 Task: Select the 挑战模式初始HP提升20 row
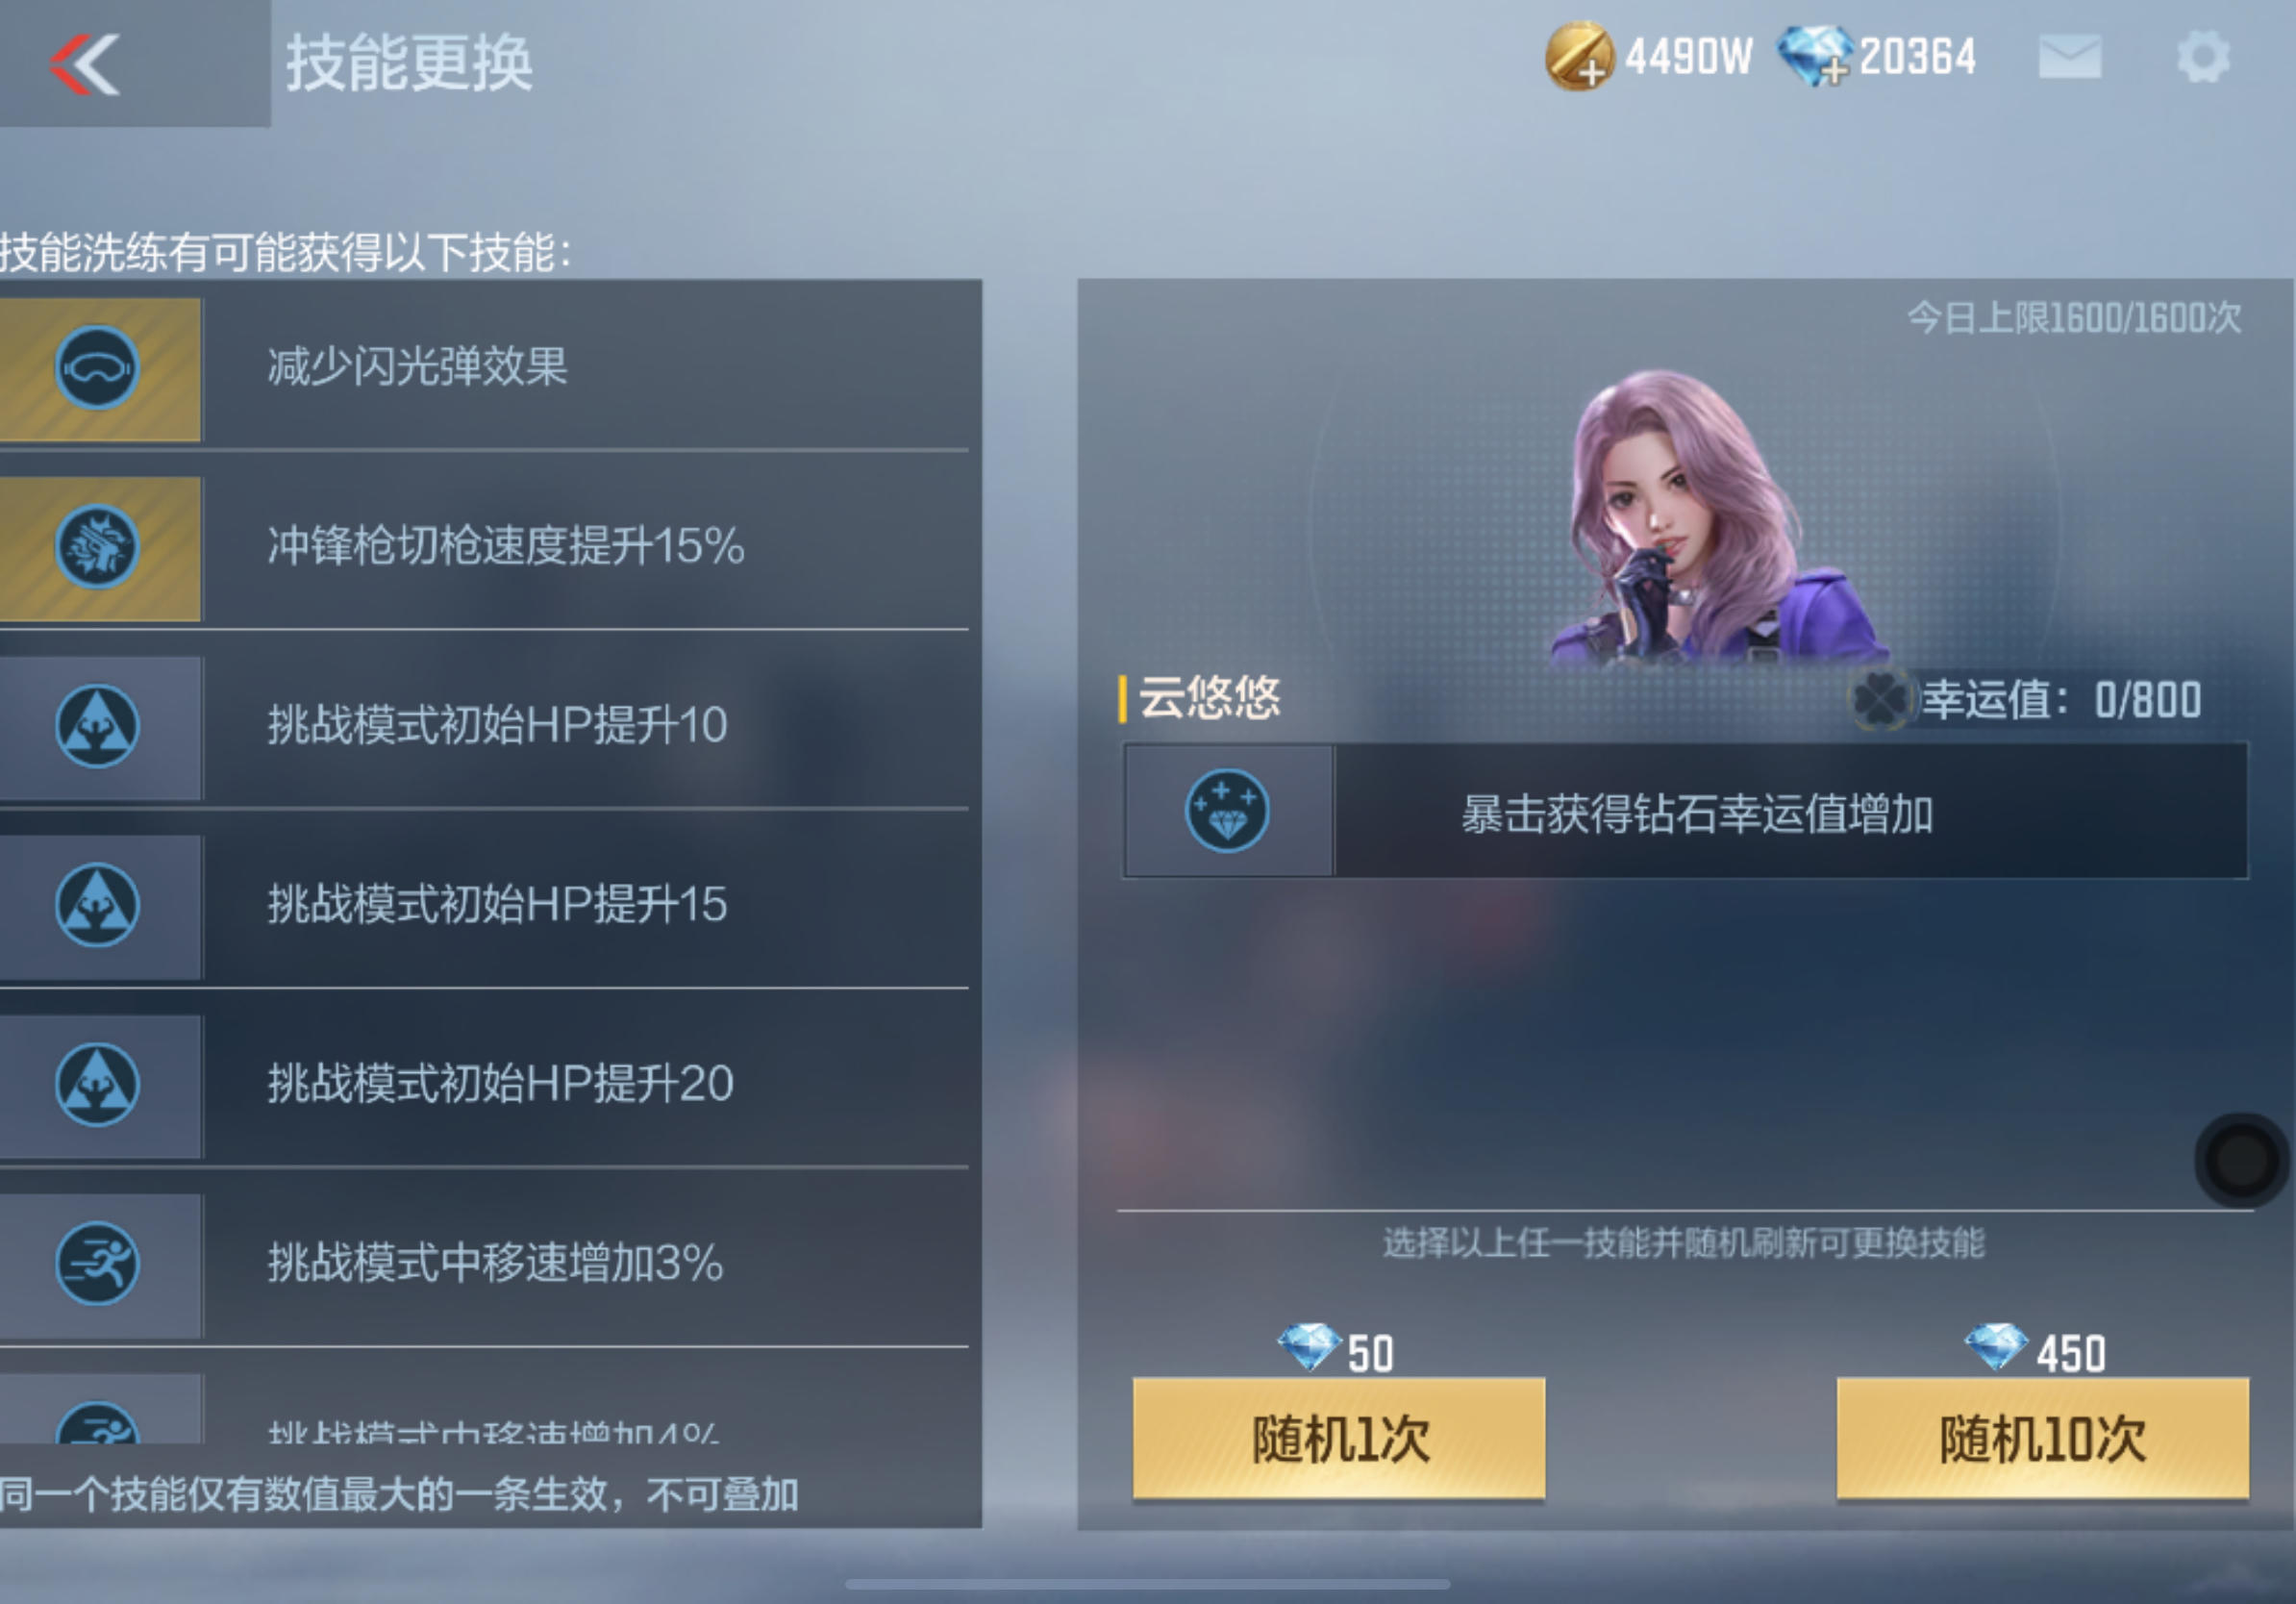coord(484,1085)
